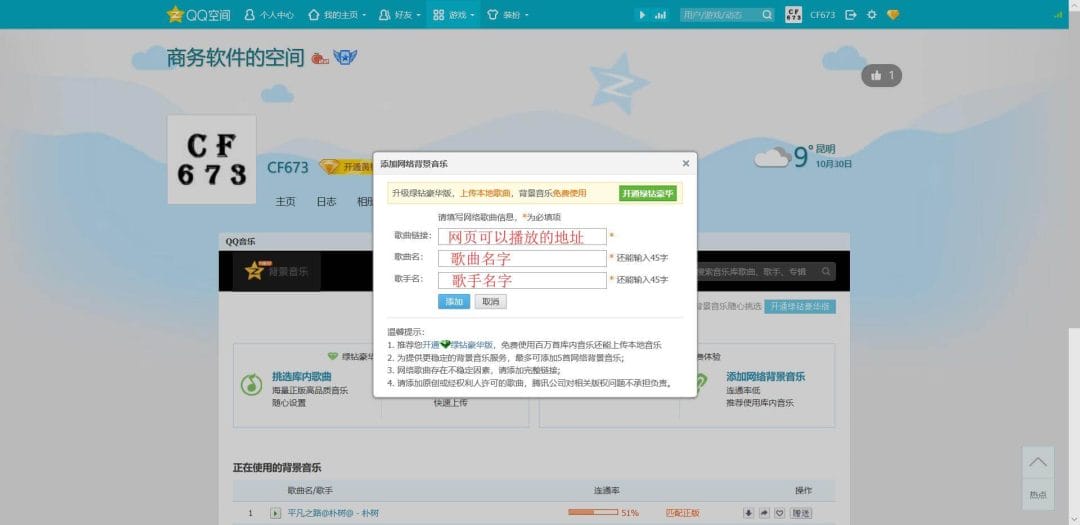Viewport: 1080px width, 525px height.
Task: Click the 取消 button
Action: pyautogui.click(x=490, y=302)
